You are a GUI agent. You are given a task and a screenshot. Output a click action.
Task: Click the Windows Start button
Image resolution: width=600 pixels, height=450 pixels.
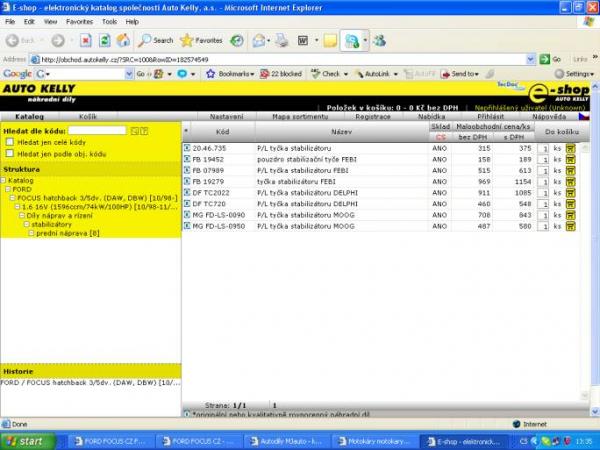(x=24, y=441)
